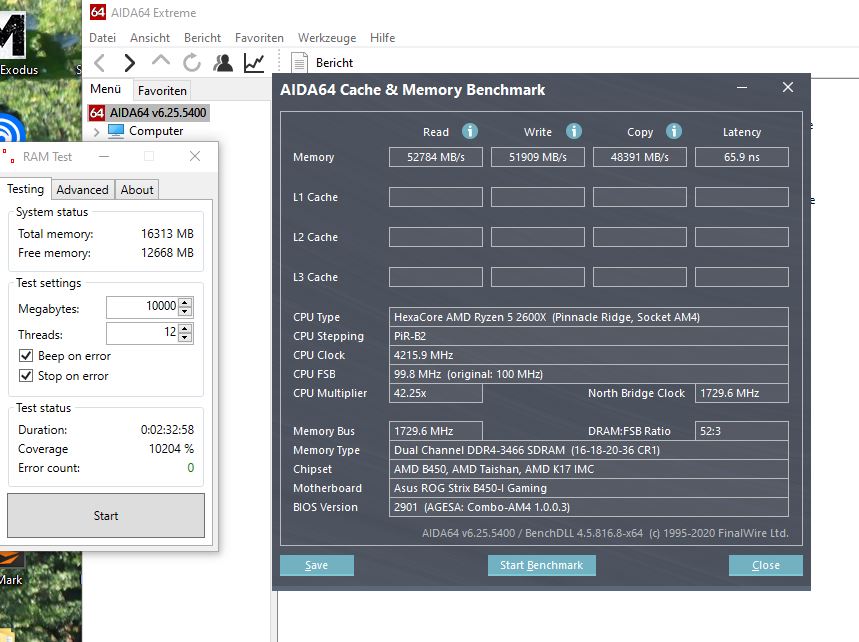The image size is (859, 642).
Task: Save the benchmark results
Action: coord(317,565)
